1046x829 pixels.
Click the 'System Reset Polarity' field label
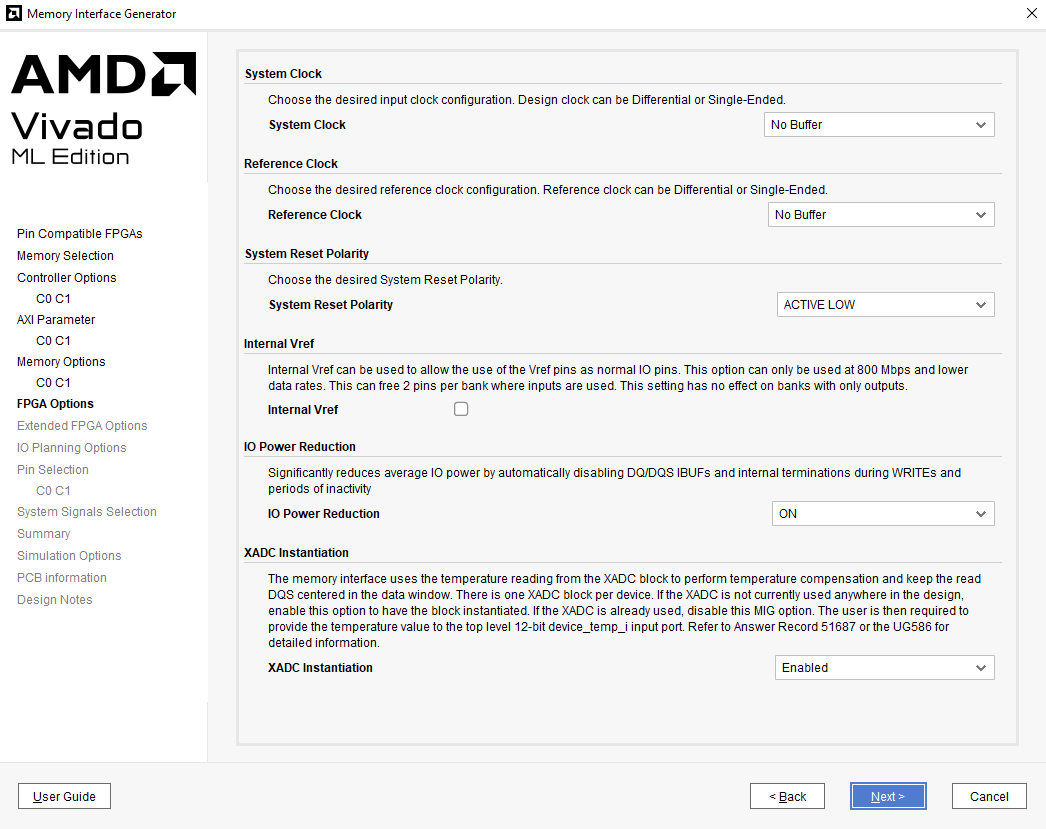point(331,305)
